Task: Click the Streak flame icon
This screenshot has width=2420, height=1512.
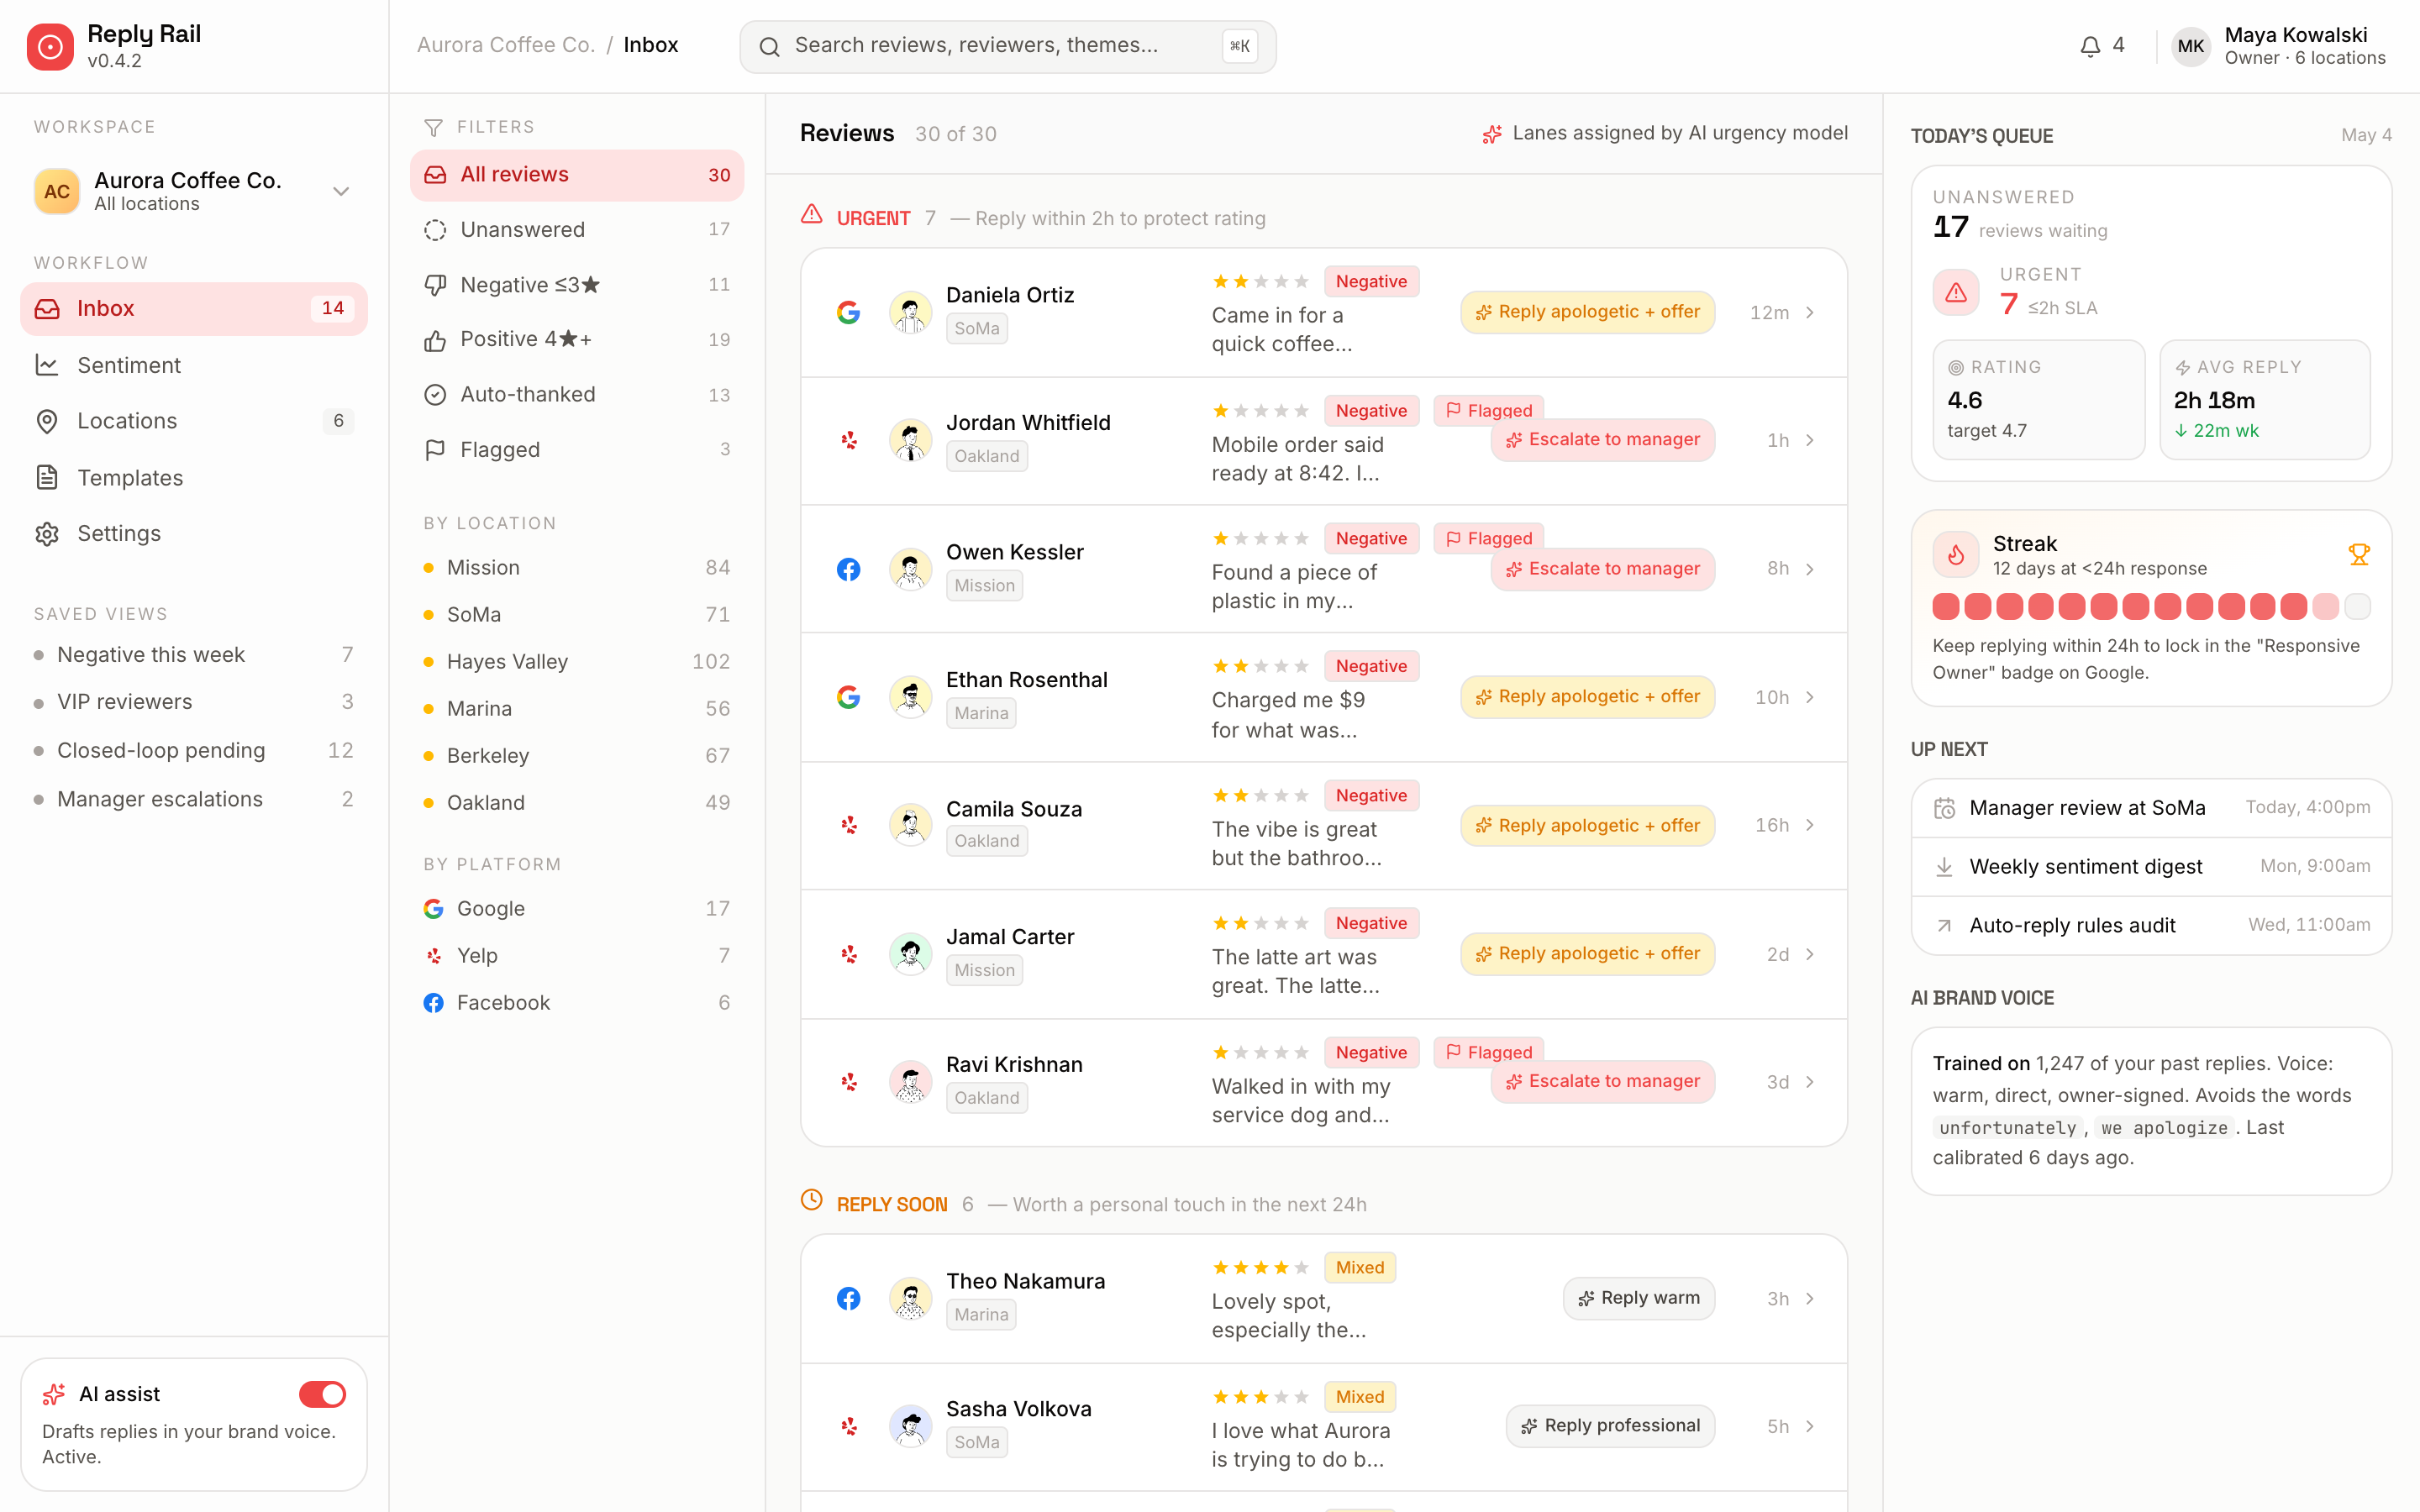Action: [x=1956, y=554]
